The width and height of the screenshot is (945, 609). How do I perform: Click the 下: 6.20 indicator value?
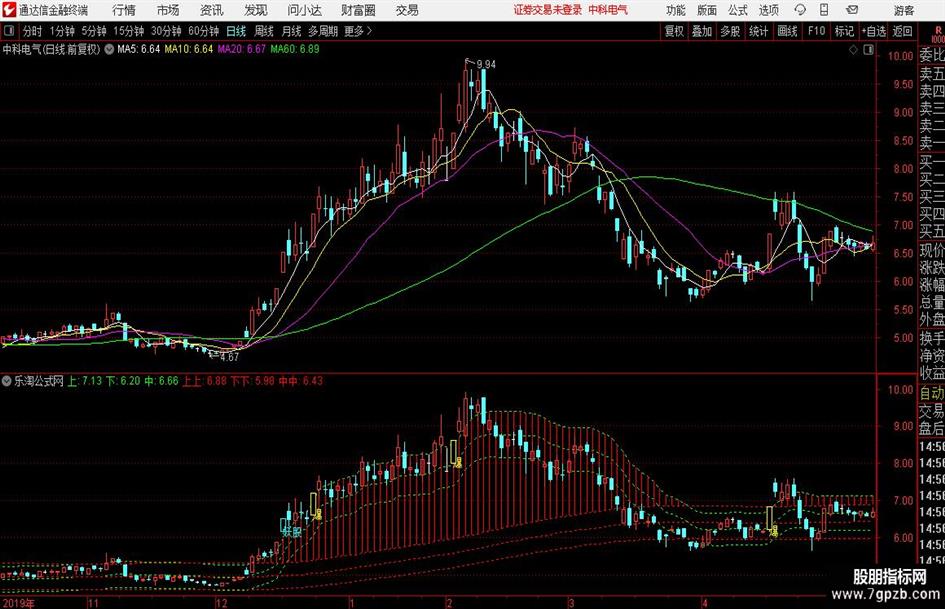point(123,381)
